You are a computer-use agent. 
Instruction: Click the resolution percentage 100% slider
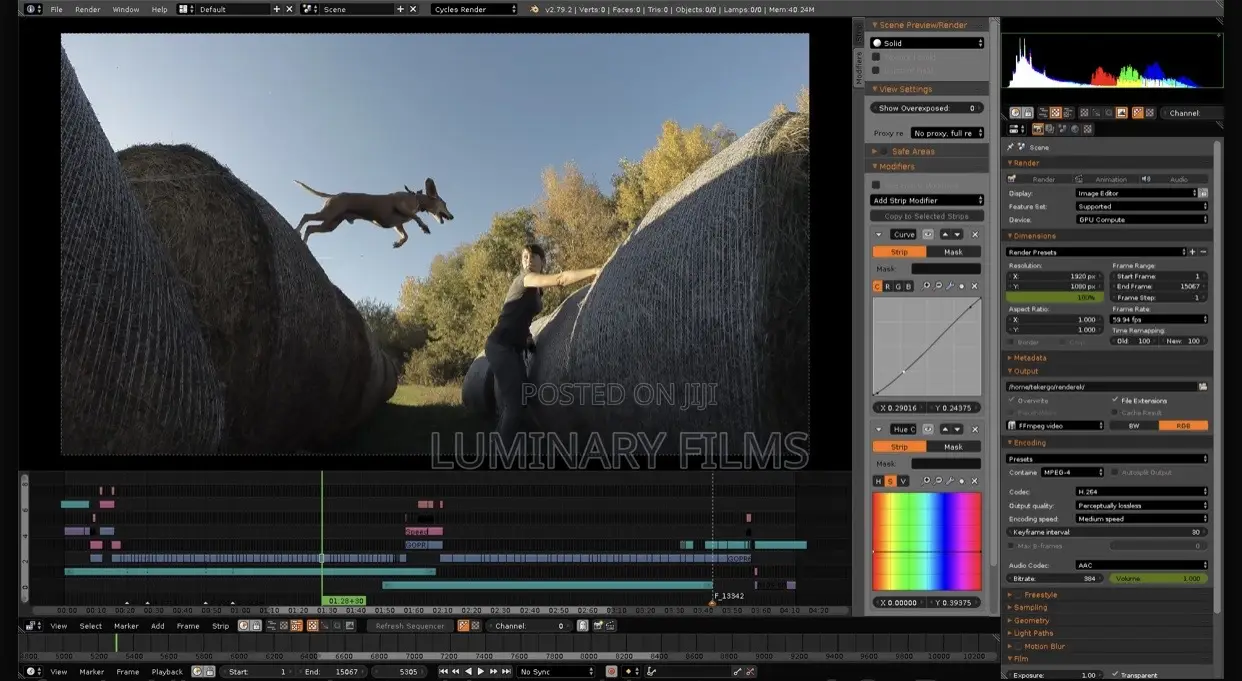(x=1055, y=298)
